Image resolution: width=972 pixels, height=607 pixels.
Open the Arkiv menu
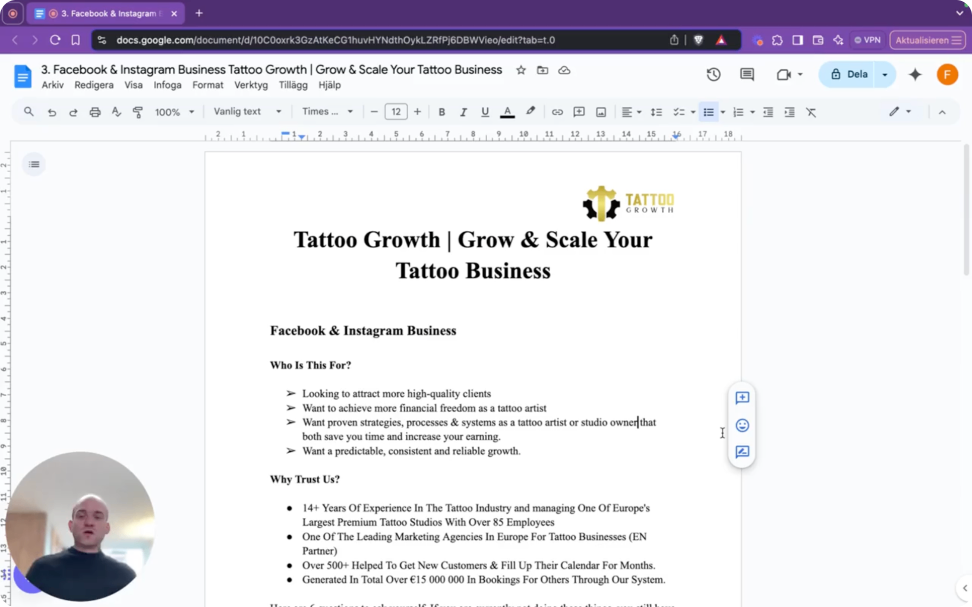[53, 85]
